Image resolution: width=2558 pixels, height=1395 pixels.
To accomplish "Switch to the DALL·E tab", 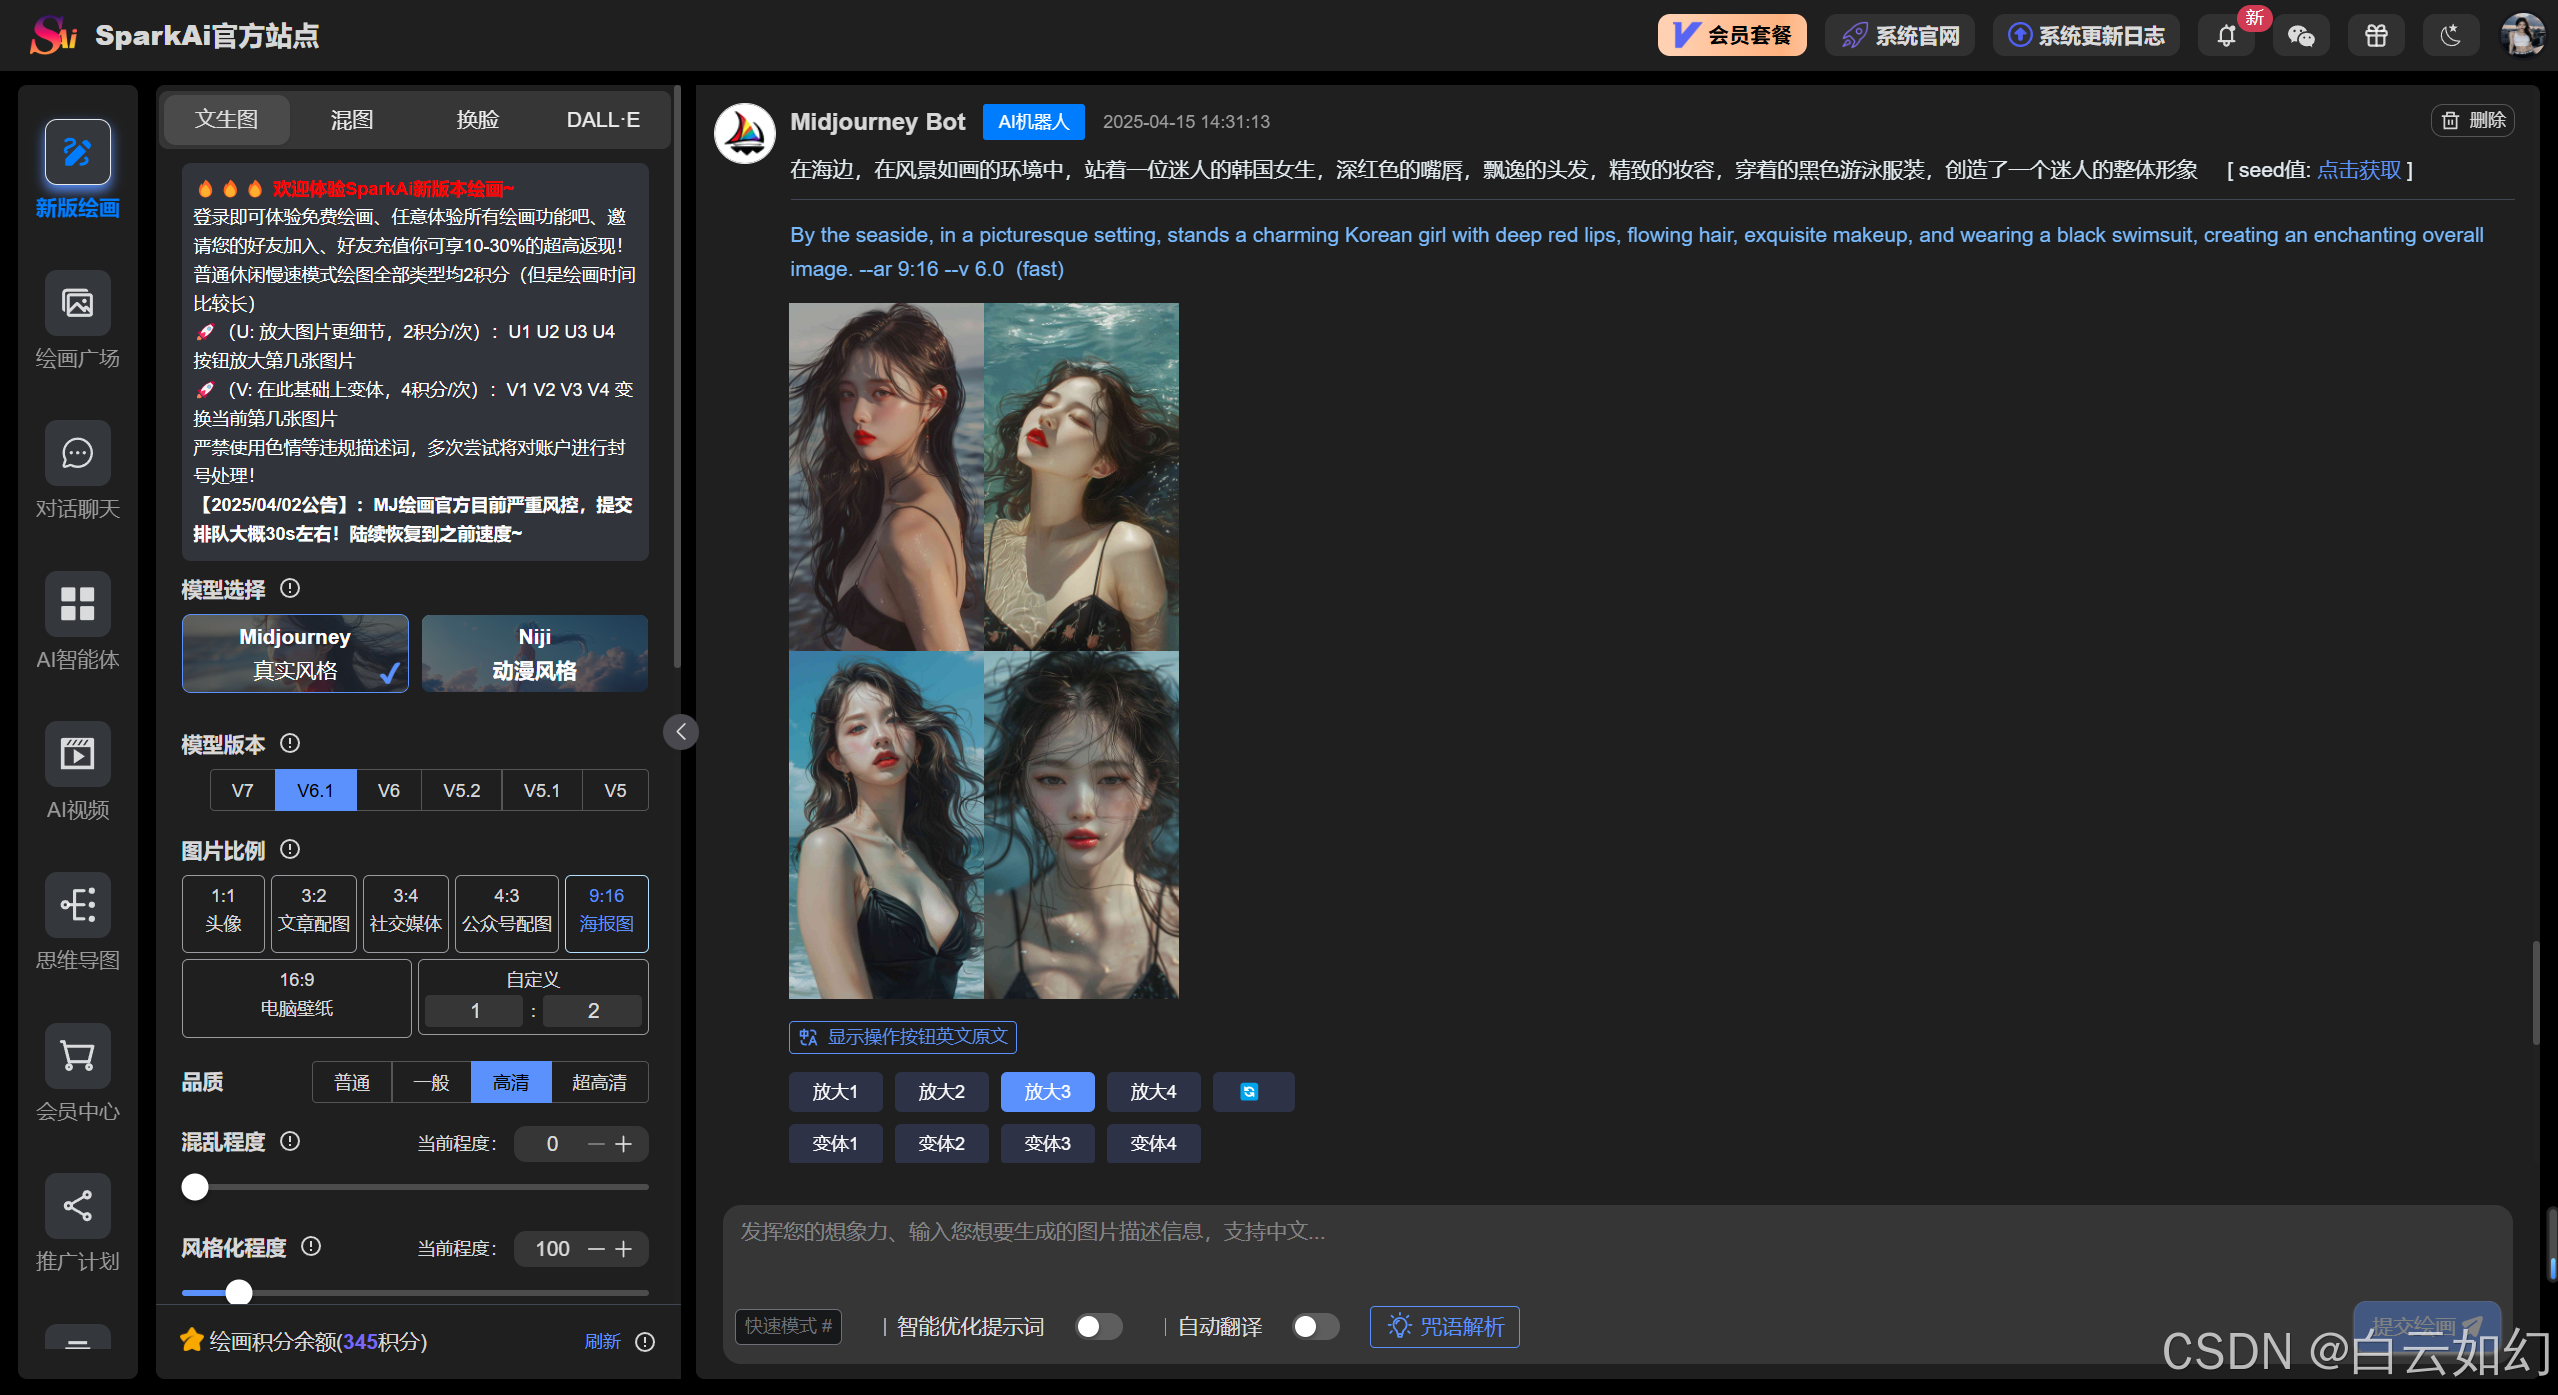I will tap(602, 120).
